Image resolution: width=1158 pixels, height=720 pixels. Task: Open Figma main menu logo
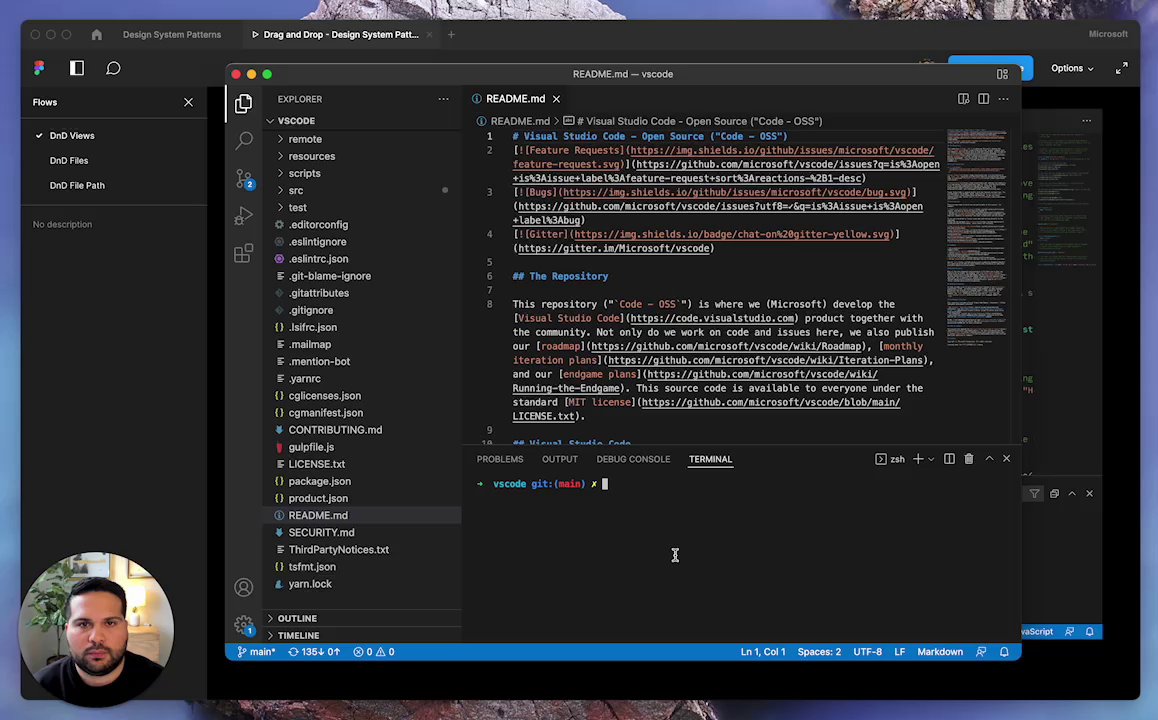pos(39,68)
